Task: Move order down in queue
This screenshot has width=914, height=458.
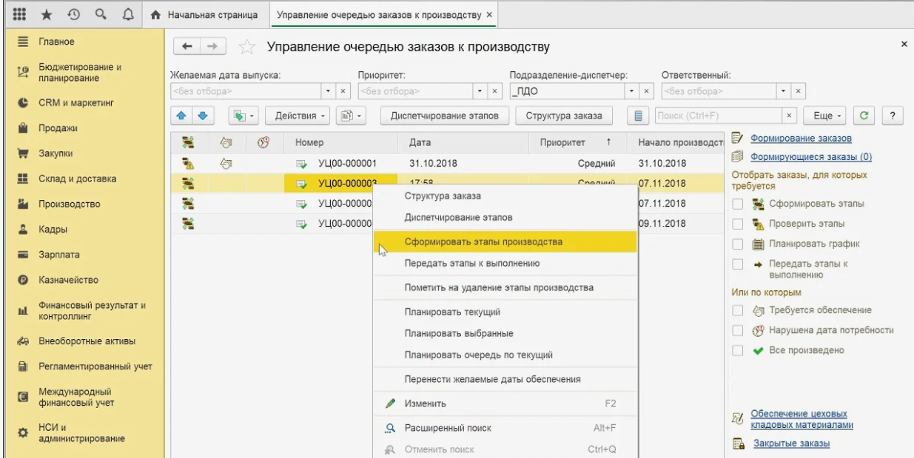Action: click(203, 115)
